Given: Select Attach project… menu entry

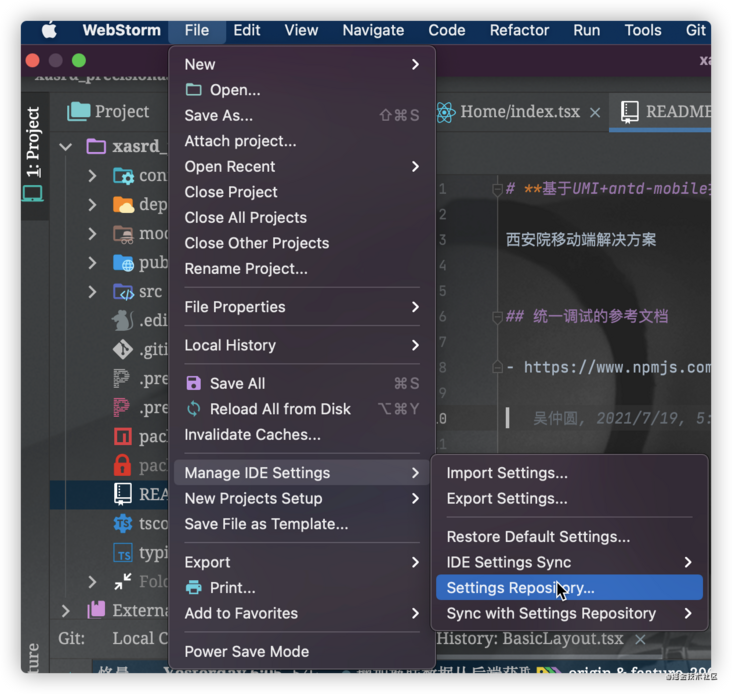Looking at the screenshot, I should (x=302, y=141).
